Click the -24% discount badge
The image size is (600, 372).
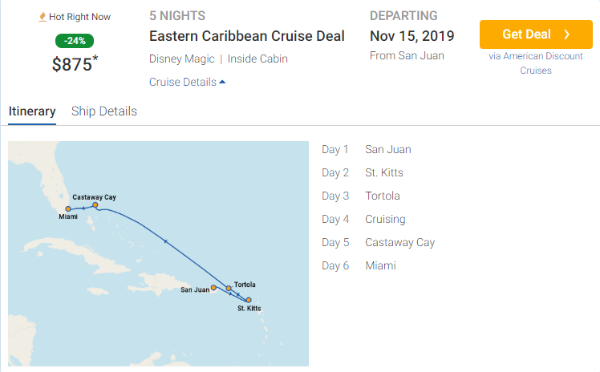coord(75,41)
